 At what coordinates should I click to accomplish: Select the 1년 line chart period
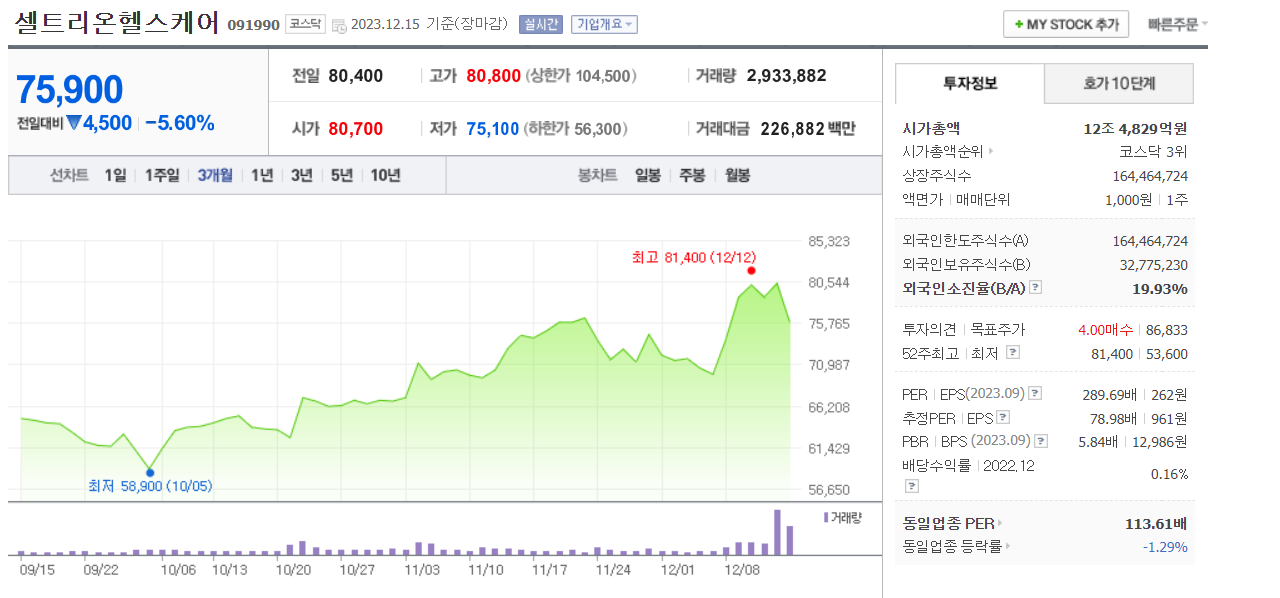click(262, 175)
